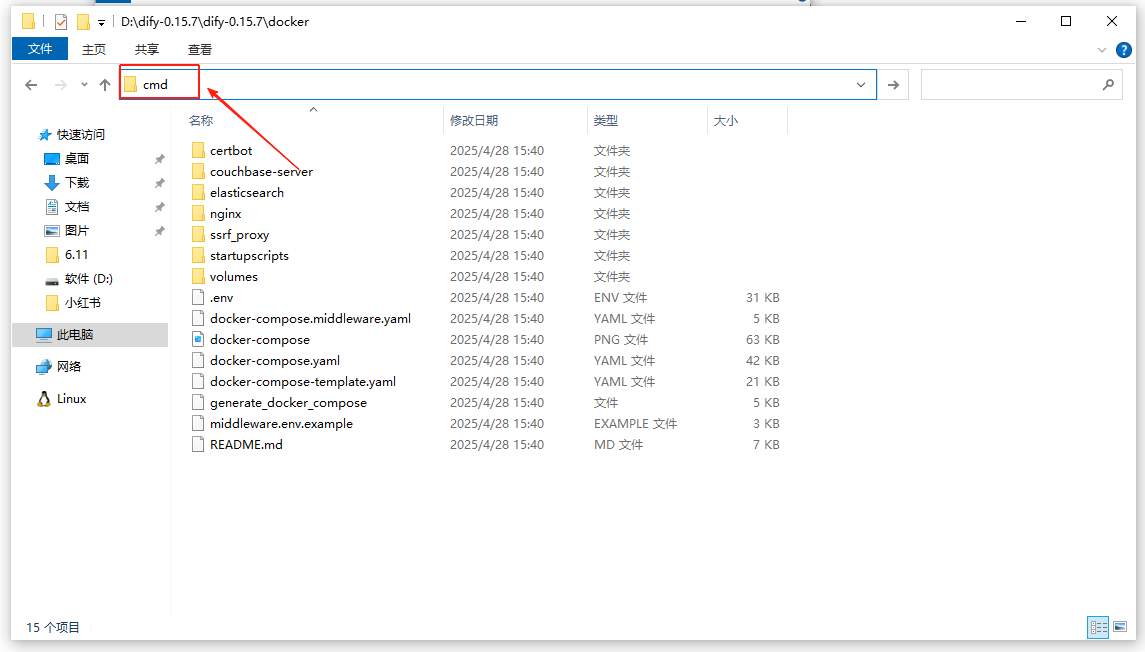Expand the ribbon using the chevron
This screenshot has height=652, width=1145.
click(1102, 49)
